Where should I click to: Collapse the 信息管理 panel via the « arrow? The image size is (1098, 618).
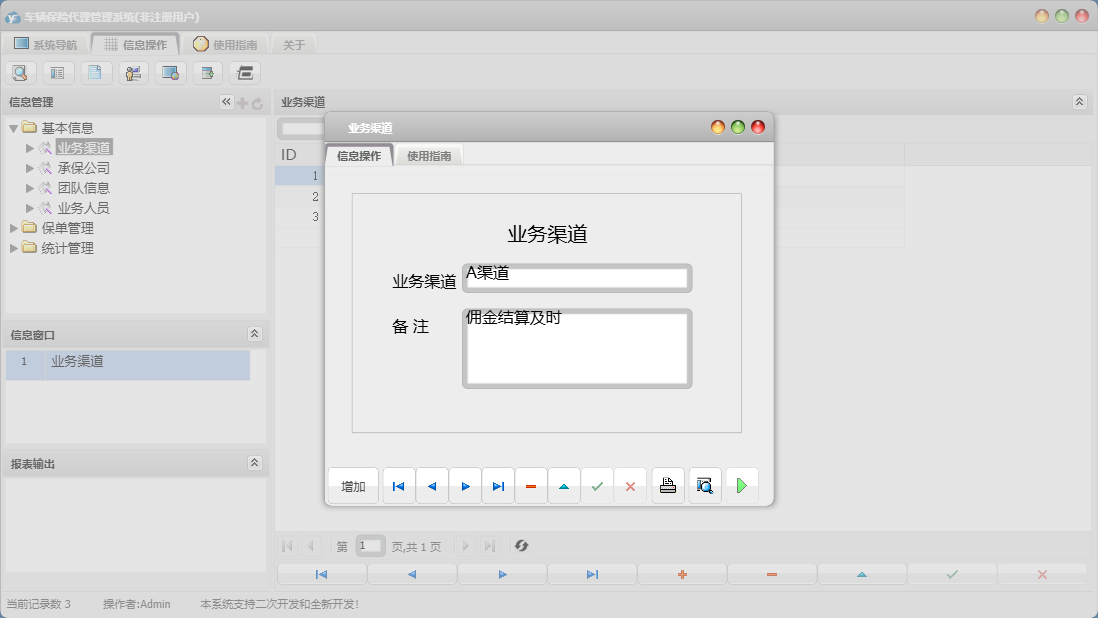click(226, 101)
